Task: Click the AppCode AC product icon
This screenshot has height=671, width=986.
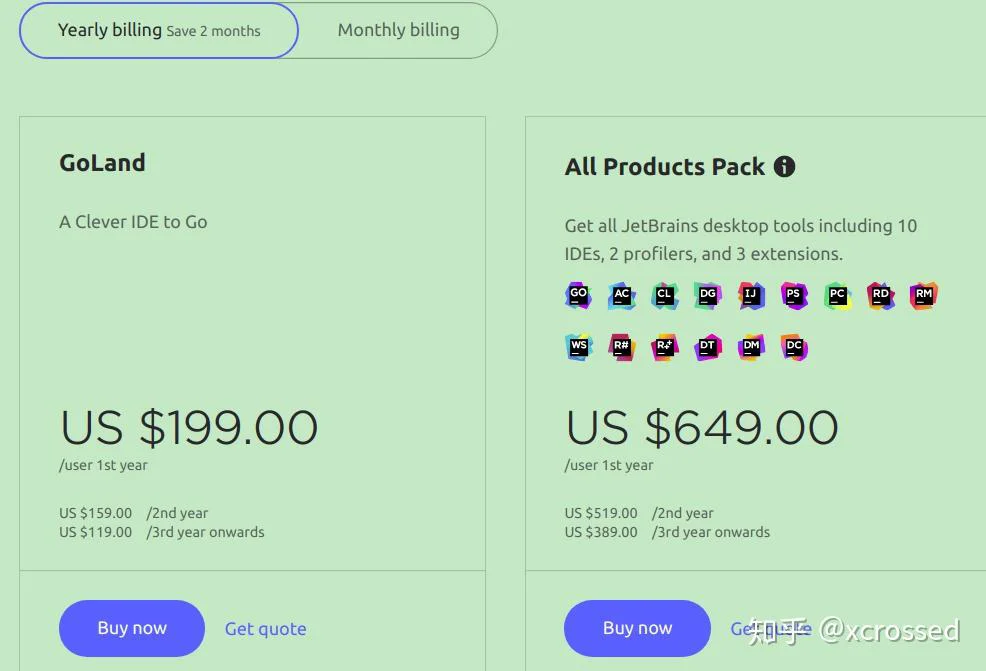Action: point(621,296)
